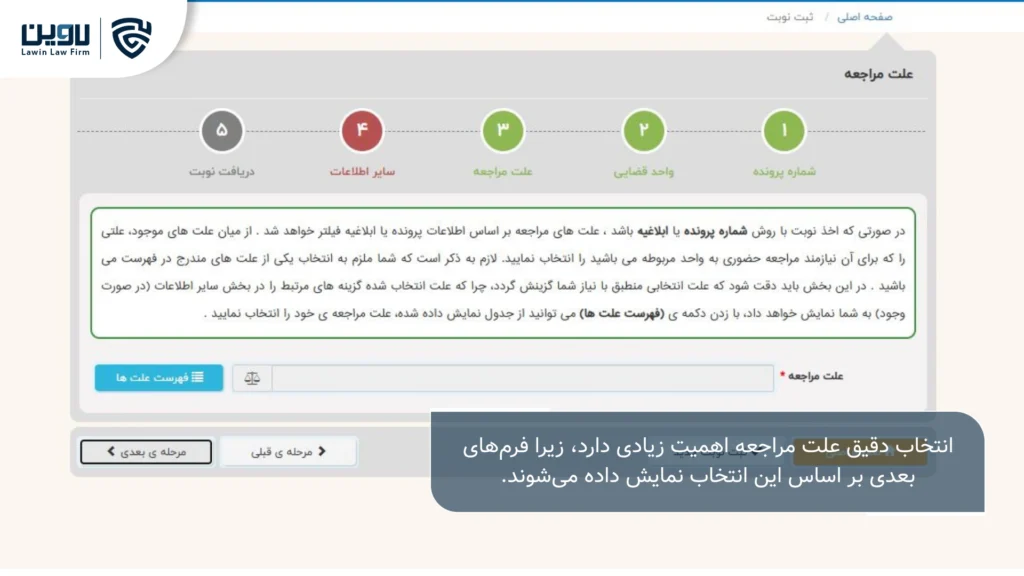Open step 2 واحد قضایی circle

[643, 131]
